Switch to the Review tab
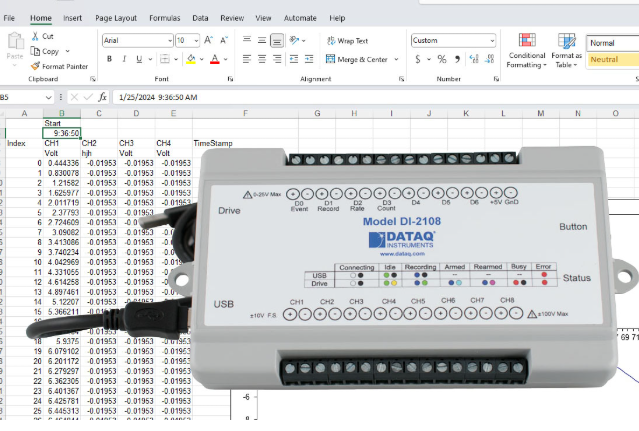639x431 pixels. [x=232, y=18]
